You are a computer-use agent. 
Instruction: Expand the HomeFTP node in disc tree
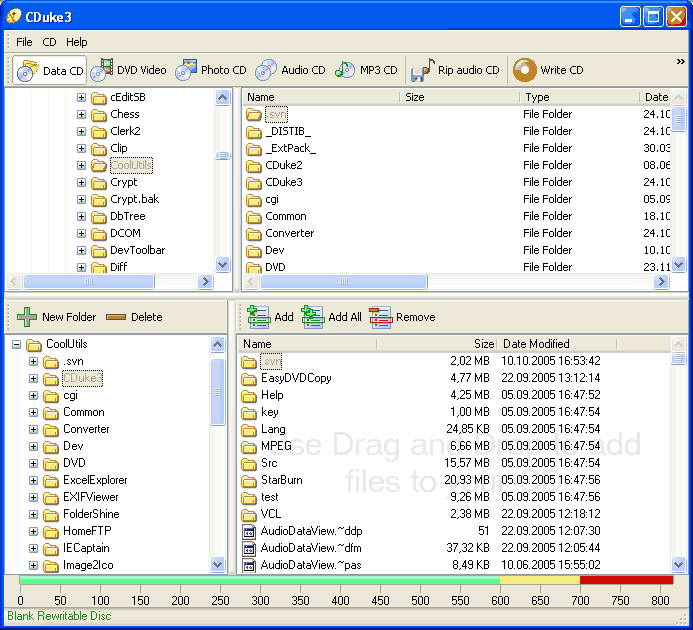(34, 531)
